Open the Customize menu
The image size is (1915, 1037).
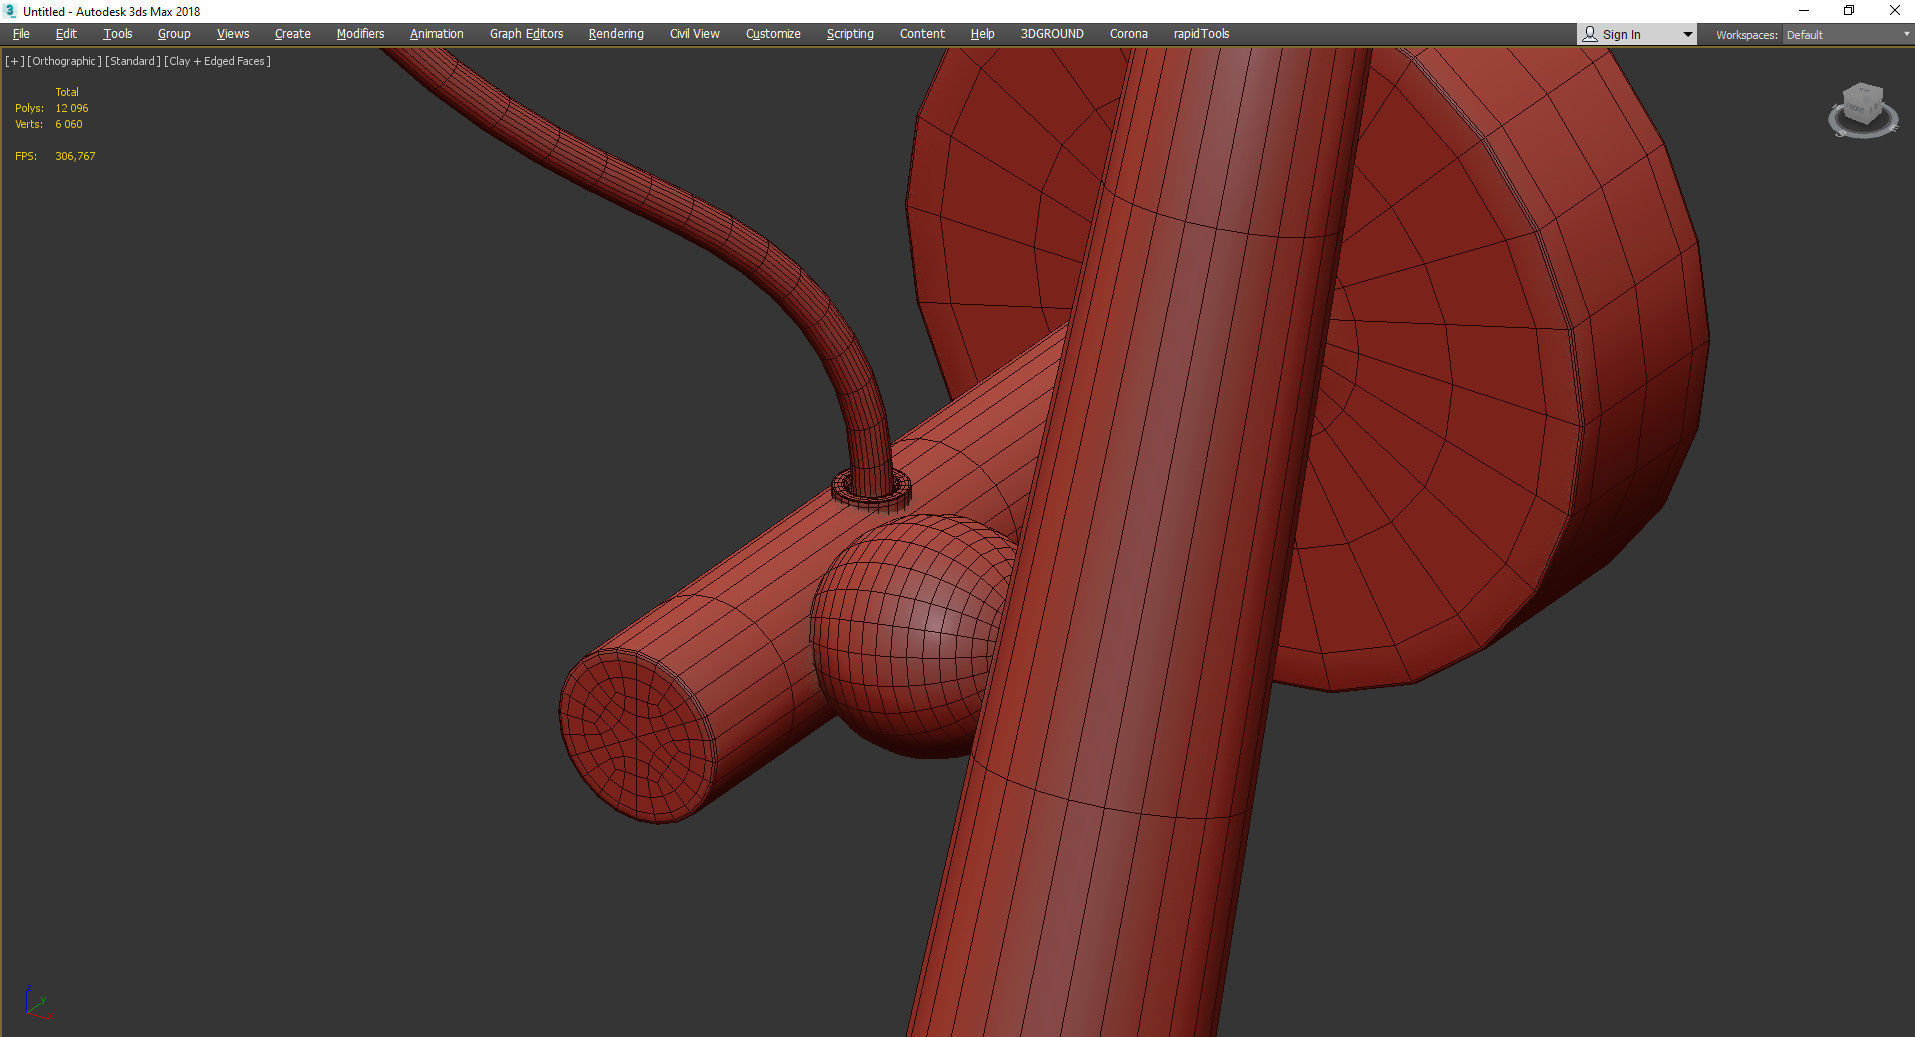pos(773,34)
